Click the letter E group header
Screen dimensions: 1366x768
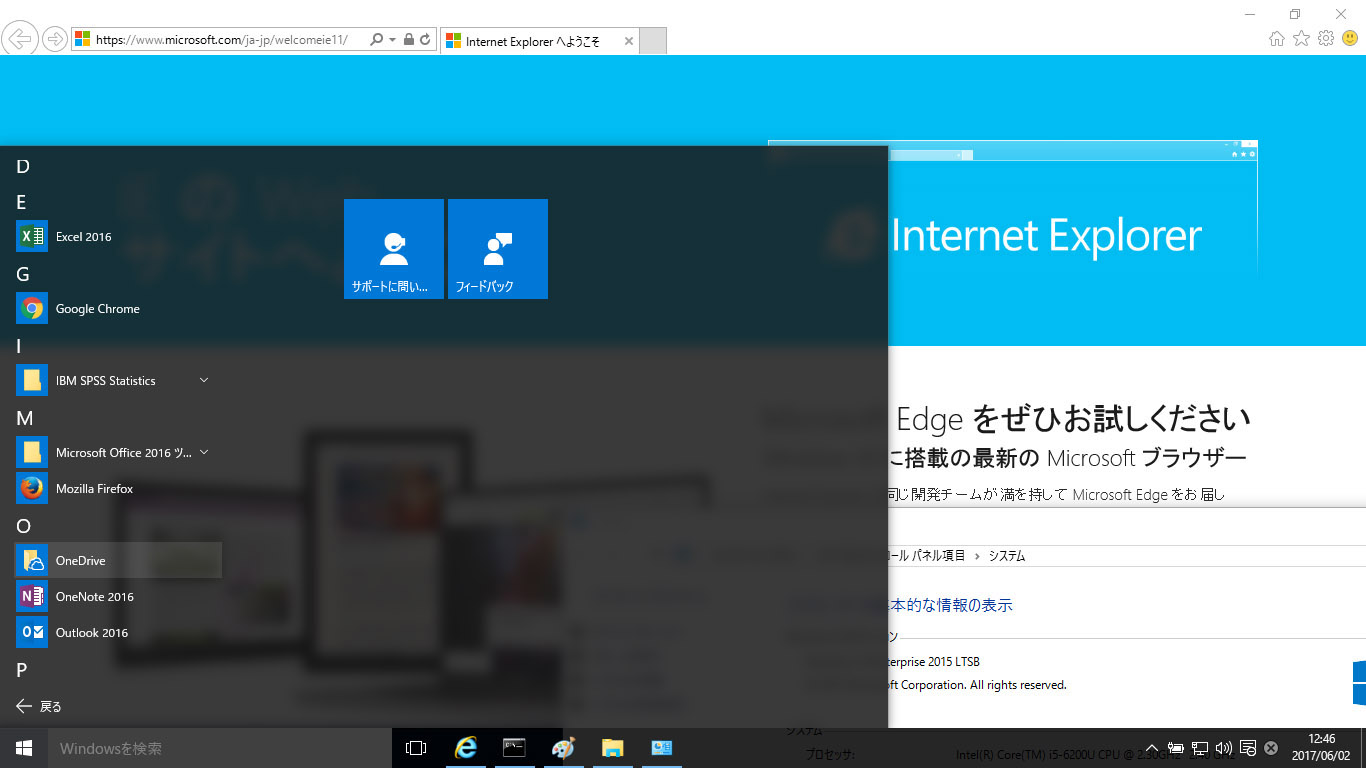[22, 202]
